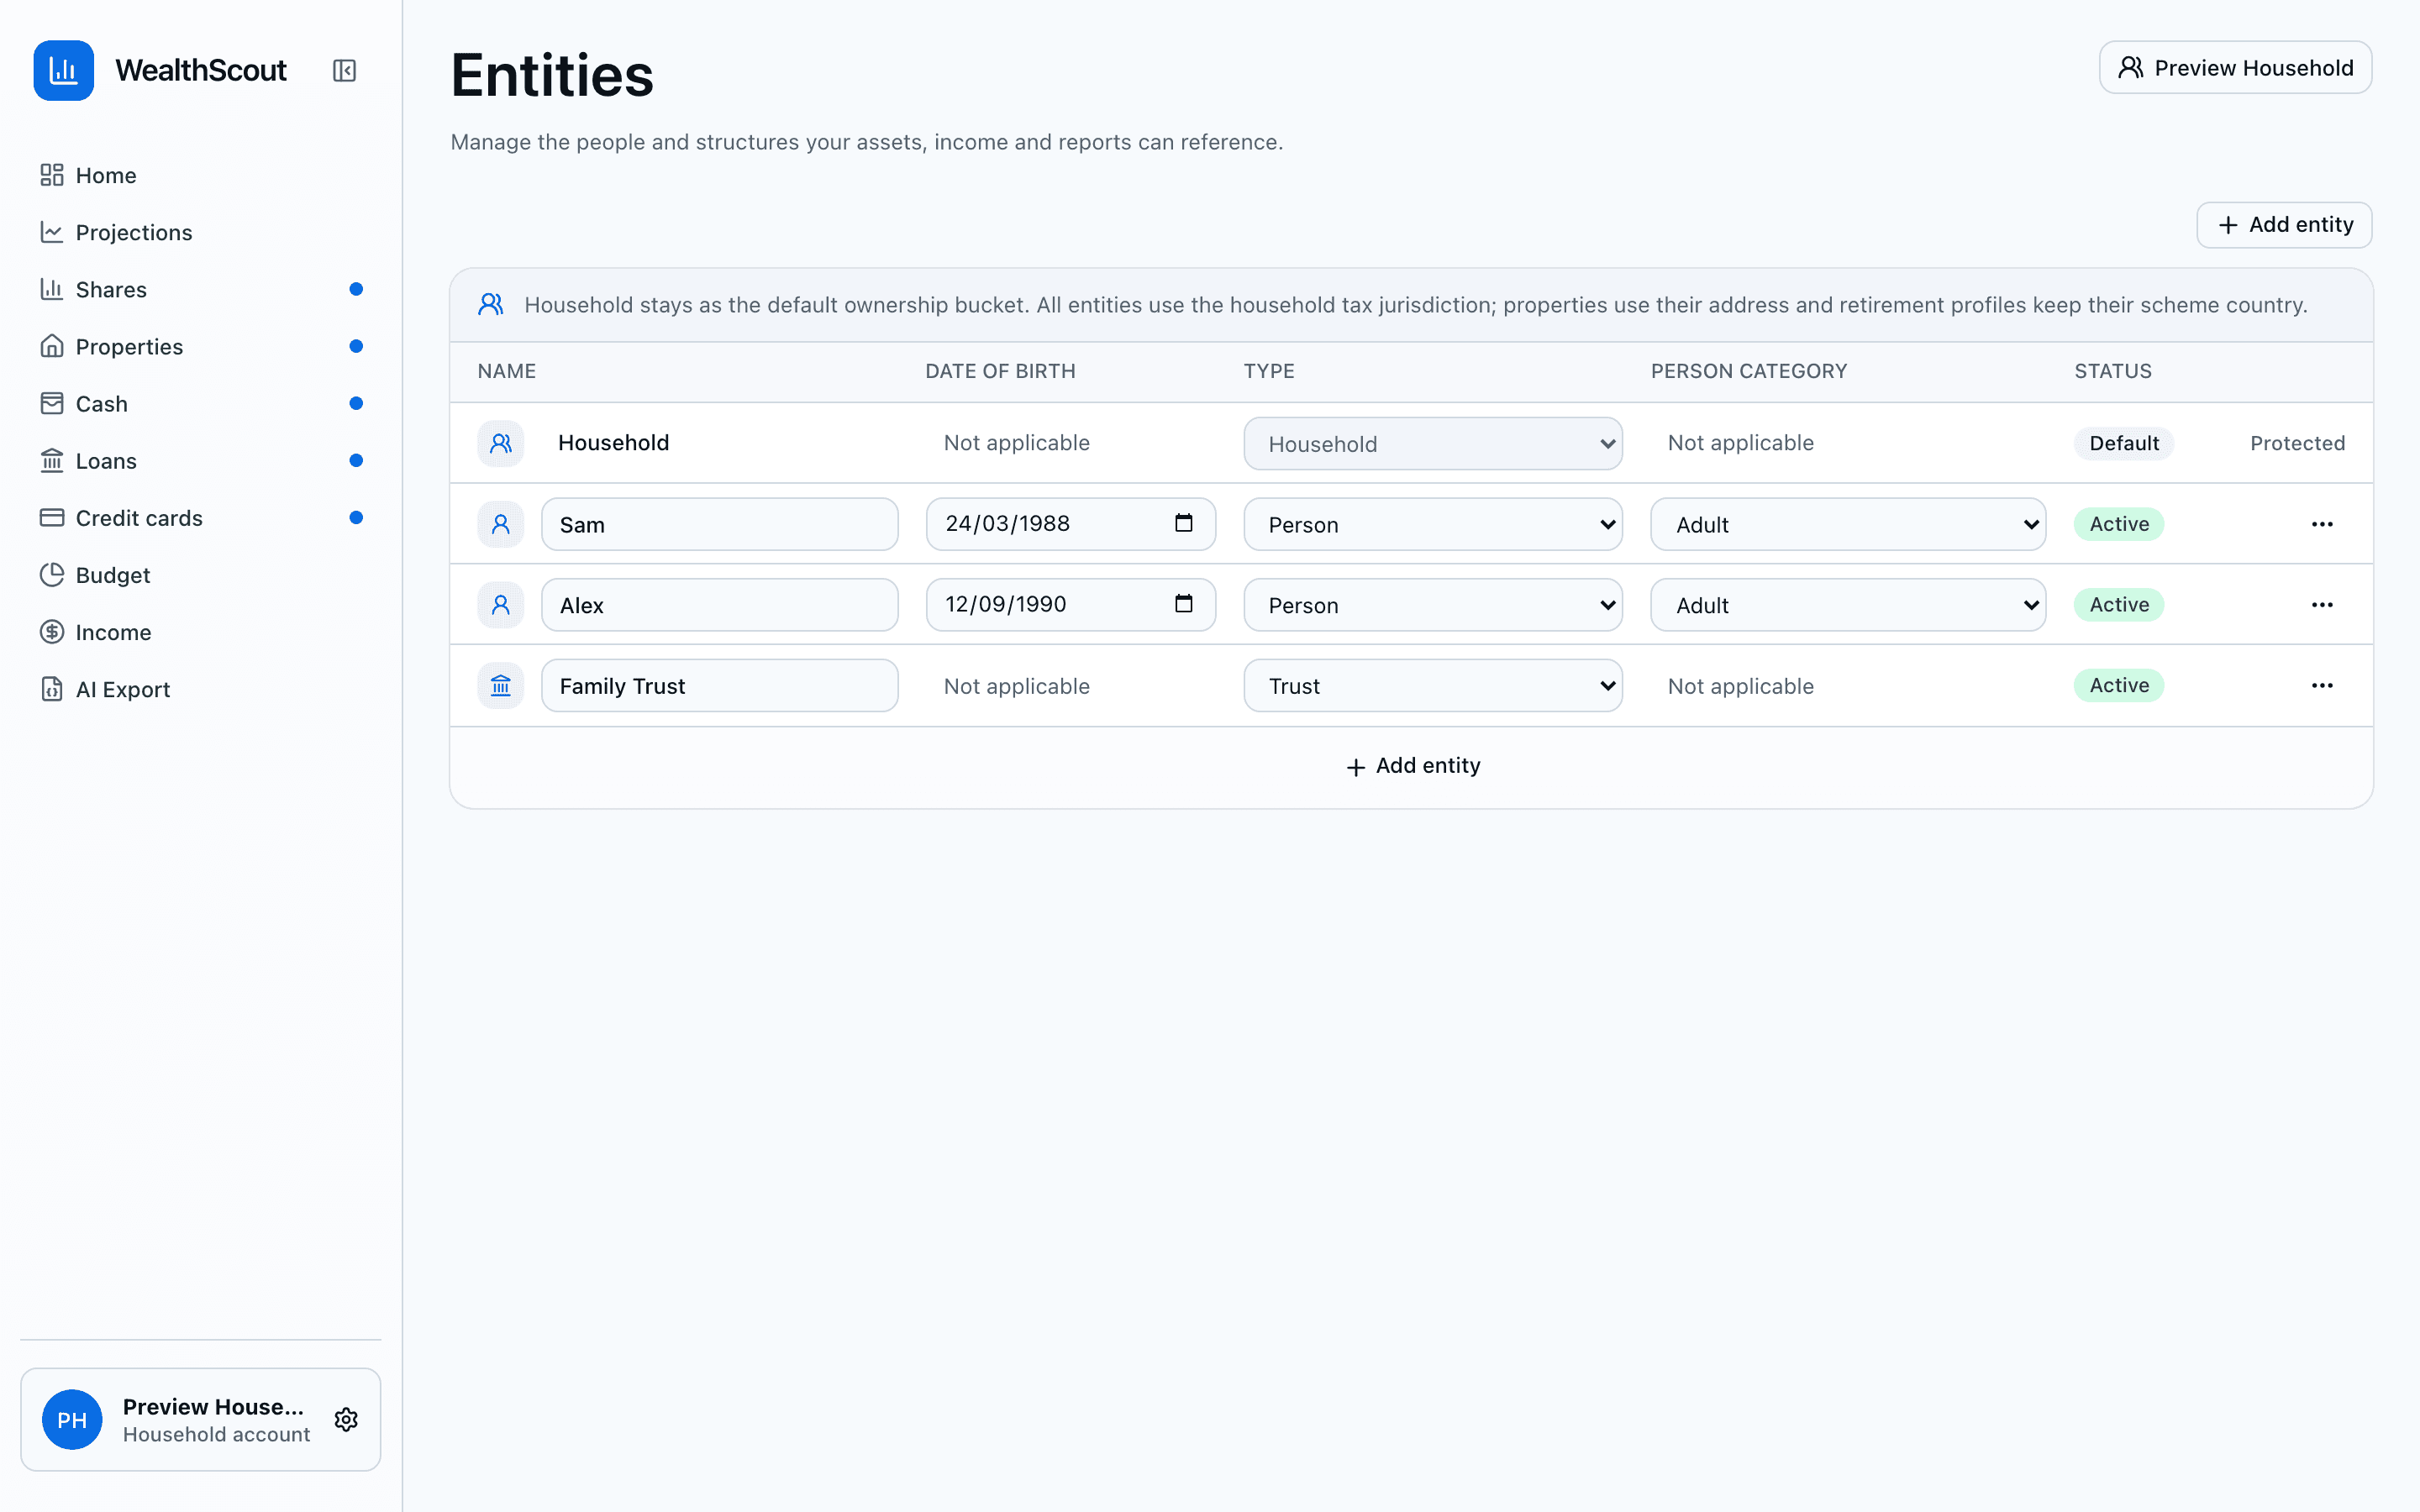Click the WealthScout logo icon
2420x1512 pixels.
[x=63, y=70]
